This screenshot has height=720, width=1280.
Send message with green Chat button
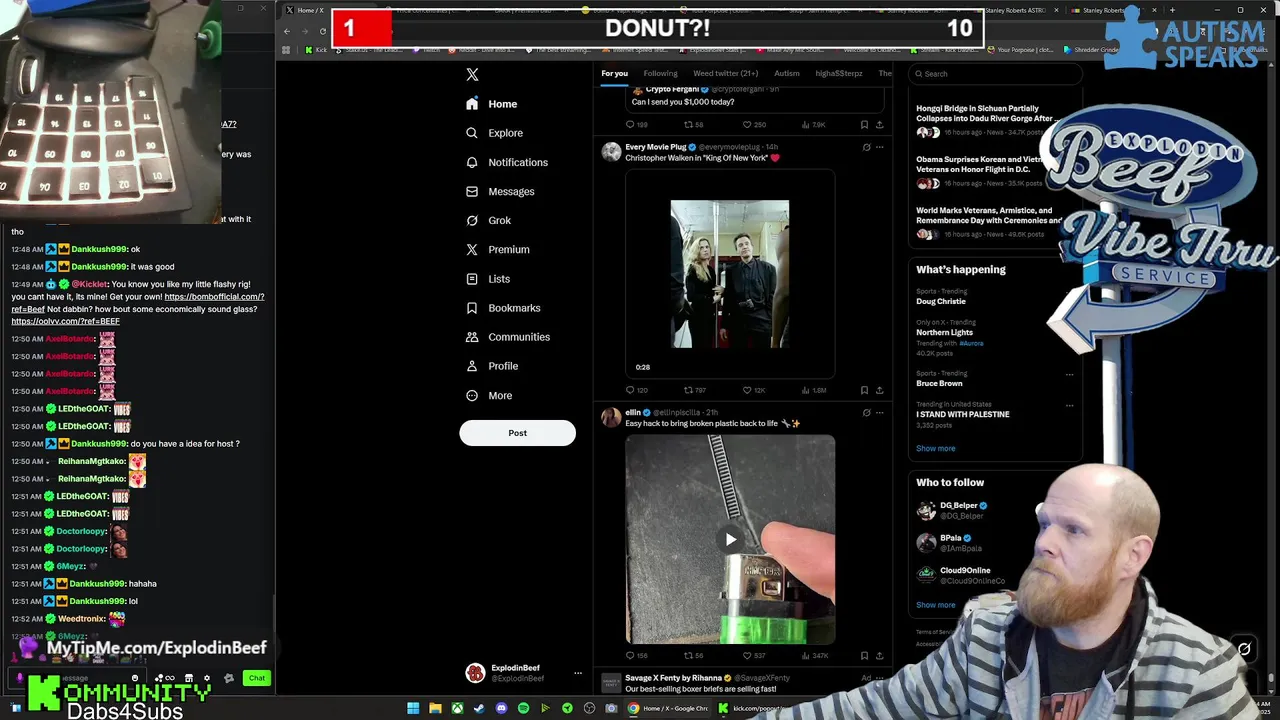[257, 678]
